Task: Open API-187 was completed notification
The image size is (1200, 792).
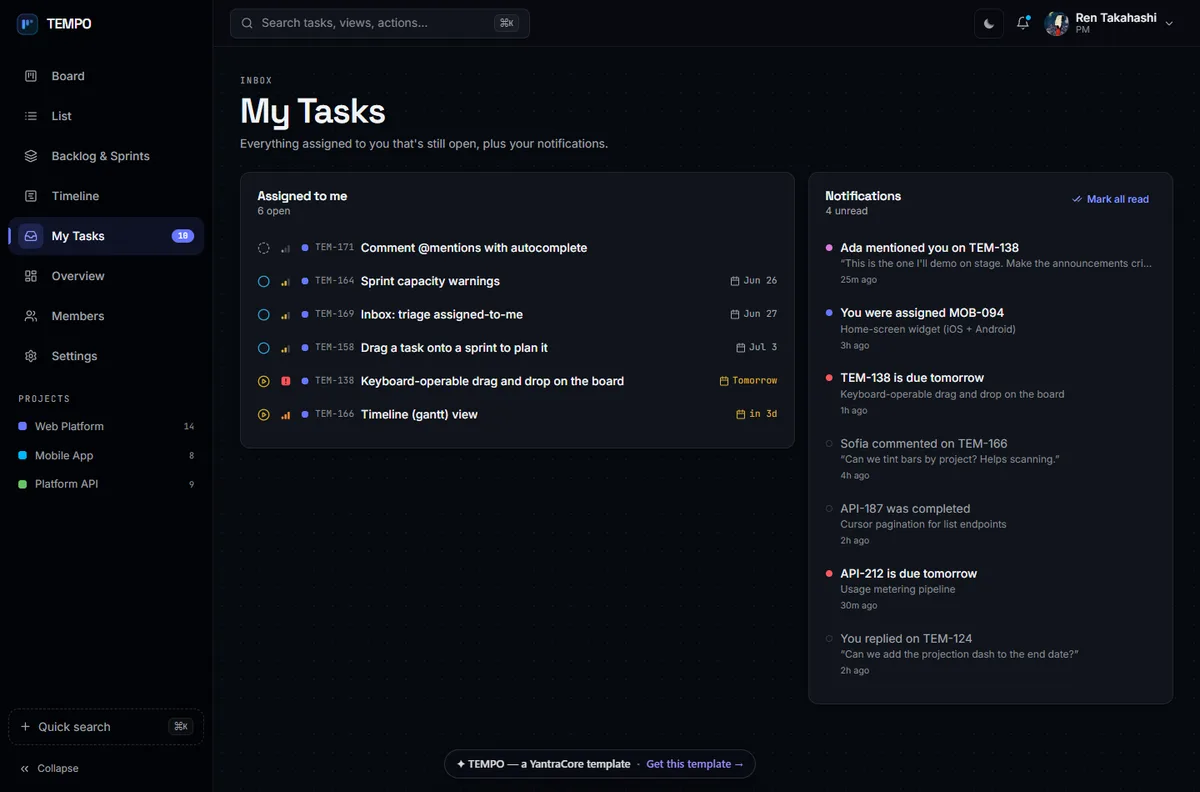Action: click(990, 524)
